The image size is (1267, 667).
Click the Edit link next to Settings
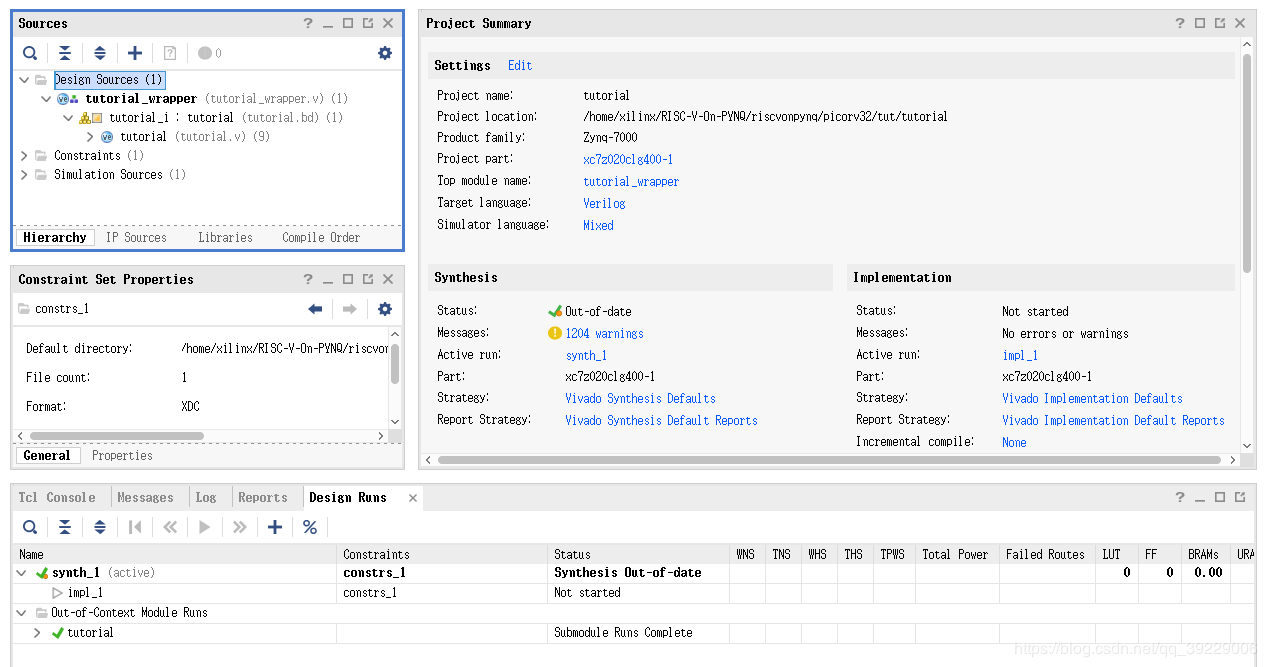tap(520, 65)
